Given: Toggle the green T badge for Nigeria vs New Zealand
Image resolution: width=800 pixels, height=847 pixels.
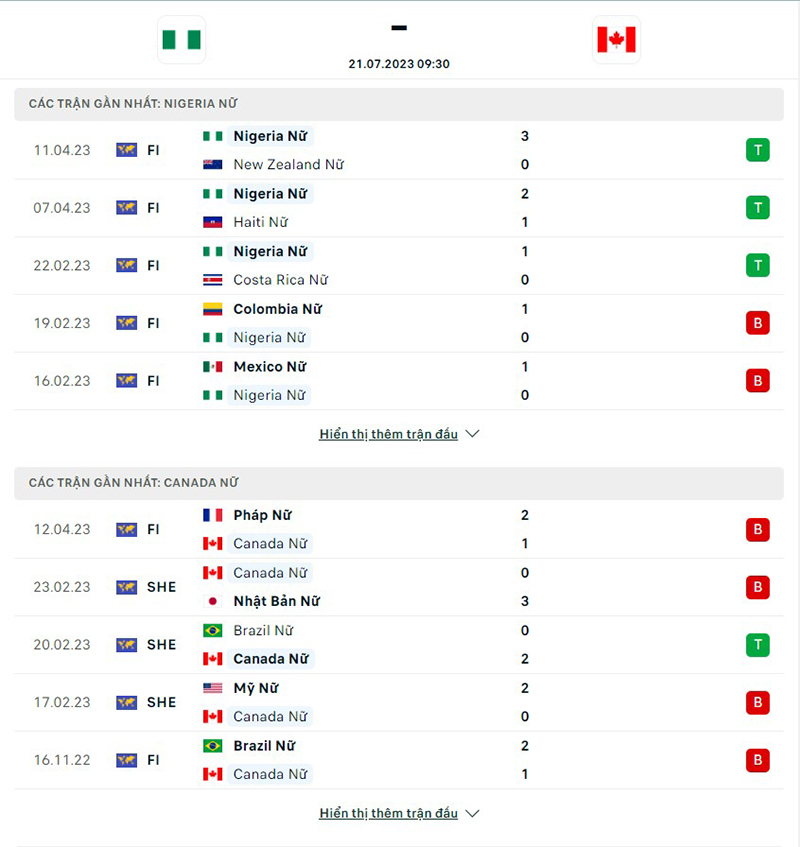Looking at the screenshot, I should tap(757, 150).
